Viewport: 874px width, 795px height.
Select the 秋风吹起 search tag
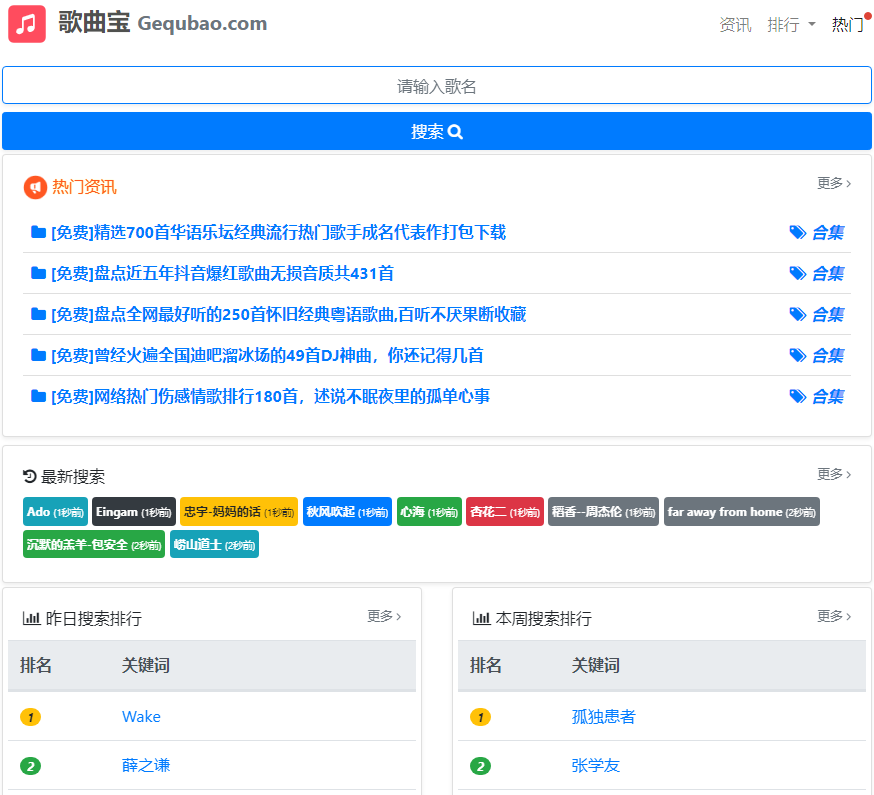click(x=347, y=512)
